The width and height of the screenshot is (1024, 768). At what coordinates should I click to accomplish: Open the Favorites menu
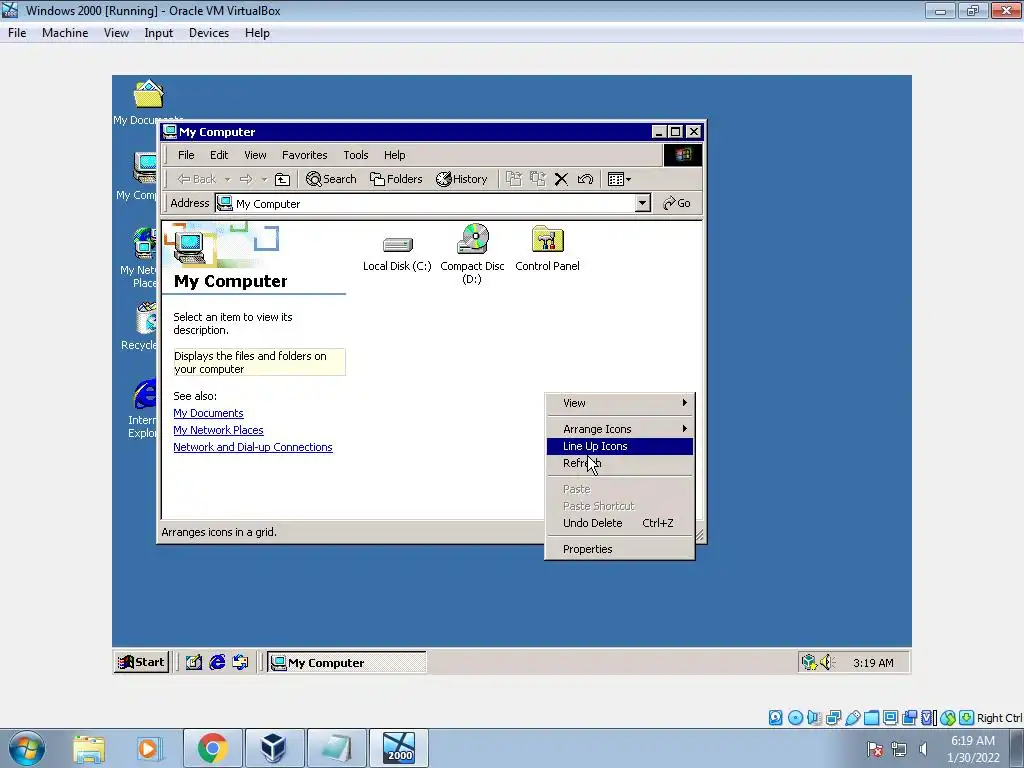(304, 155)
